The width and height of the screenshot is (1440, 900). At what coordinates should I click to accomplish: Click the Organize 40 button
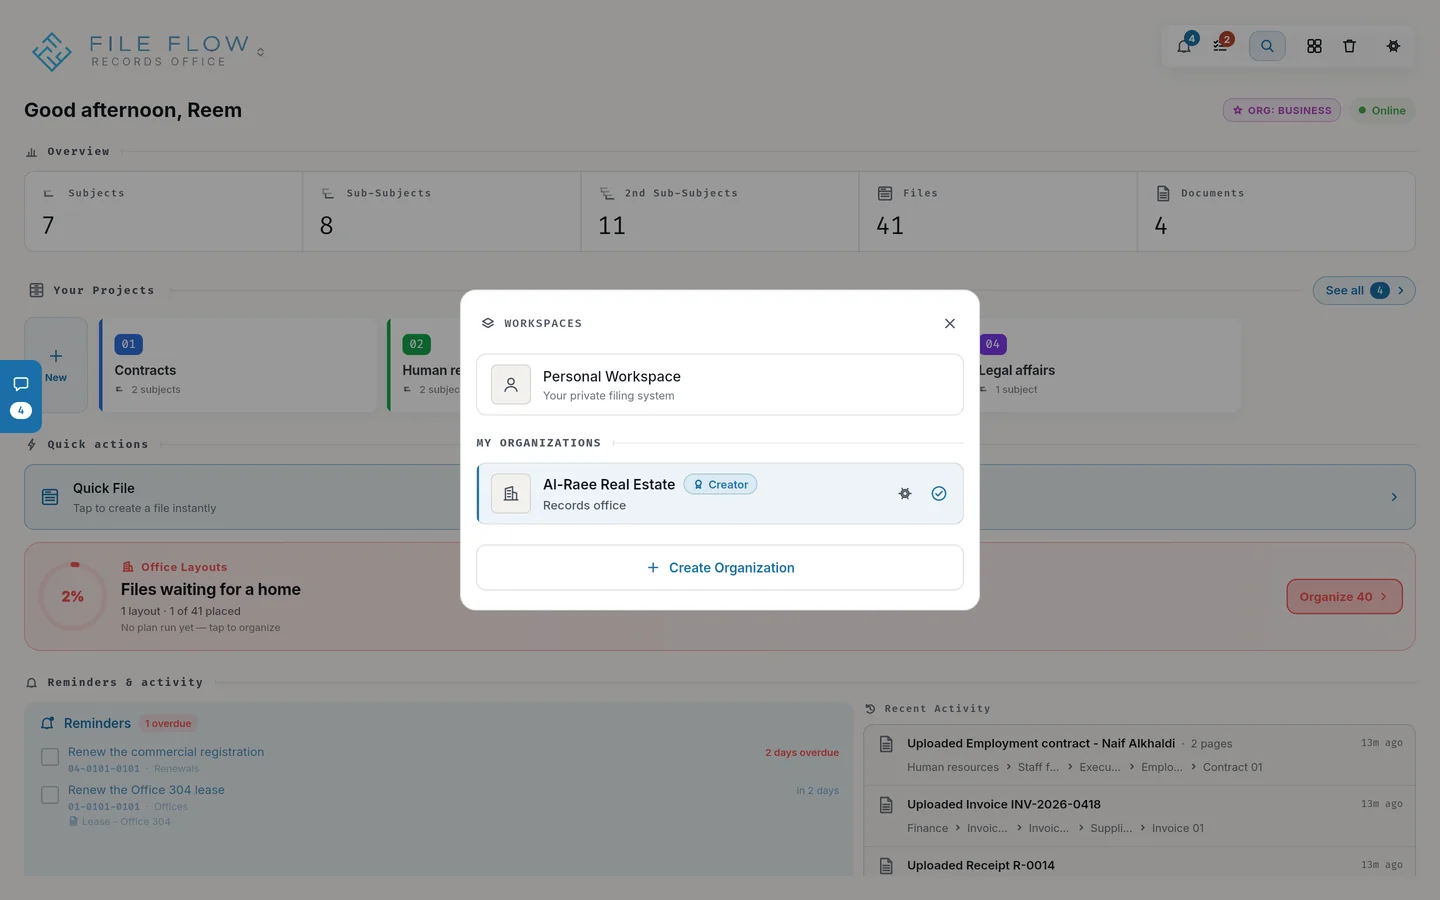tap(1344, 596)
